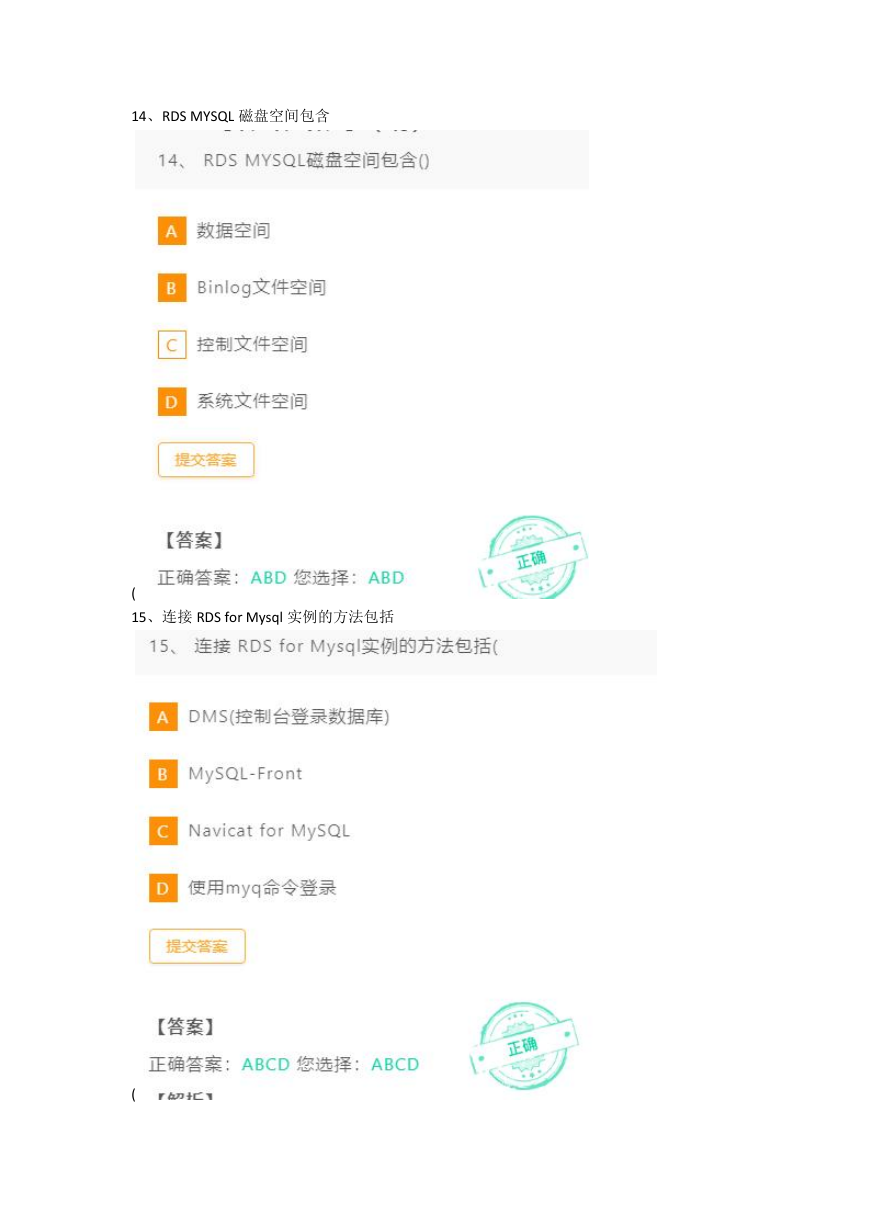The height and width of the screenshot is (1228, 869).
Task: Click correct answer ABD text in question 14
Action: click(x=268, y=578)
